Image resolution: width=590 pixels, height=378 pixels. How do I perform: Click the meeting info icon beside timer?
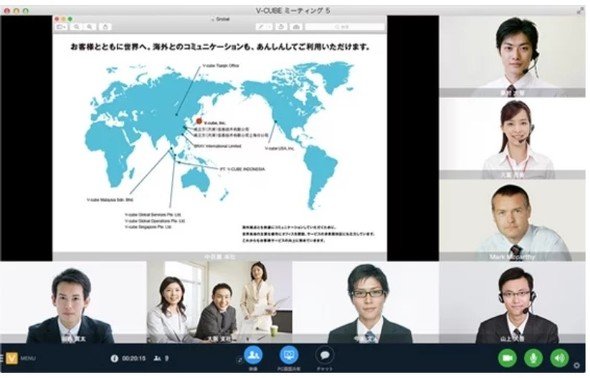point(114,358)
